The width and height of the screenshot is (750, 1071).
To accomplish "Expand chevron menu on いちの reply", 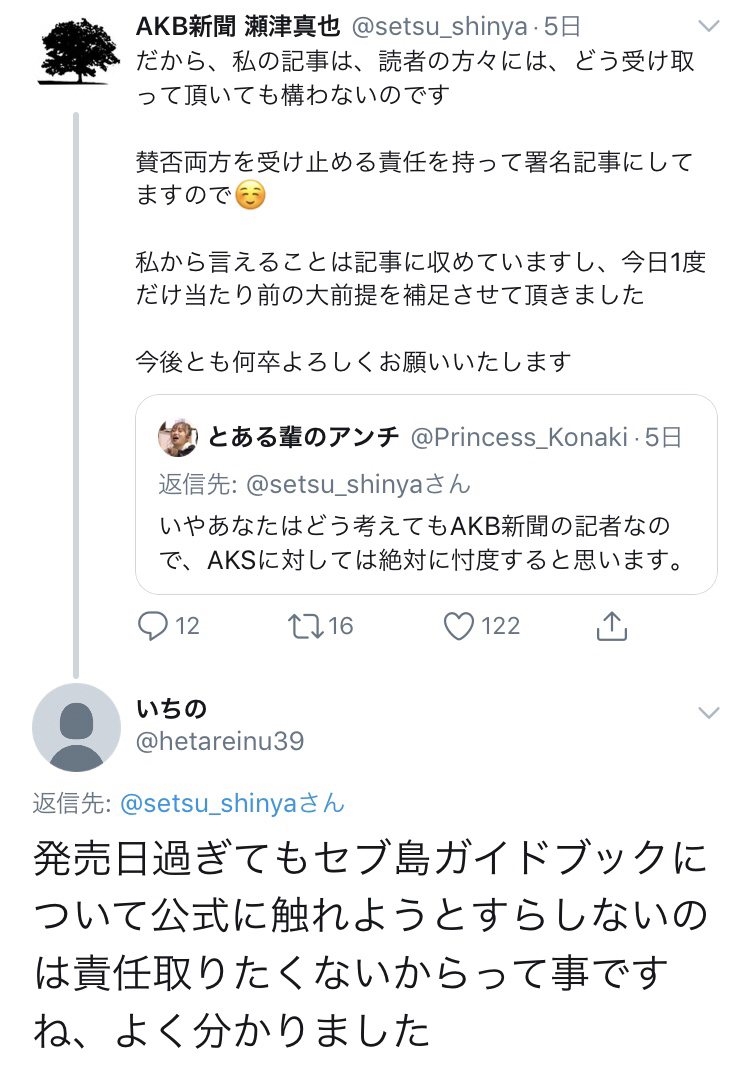I will 708,712.
